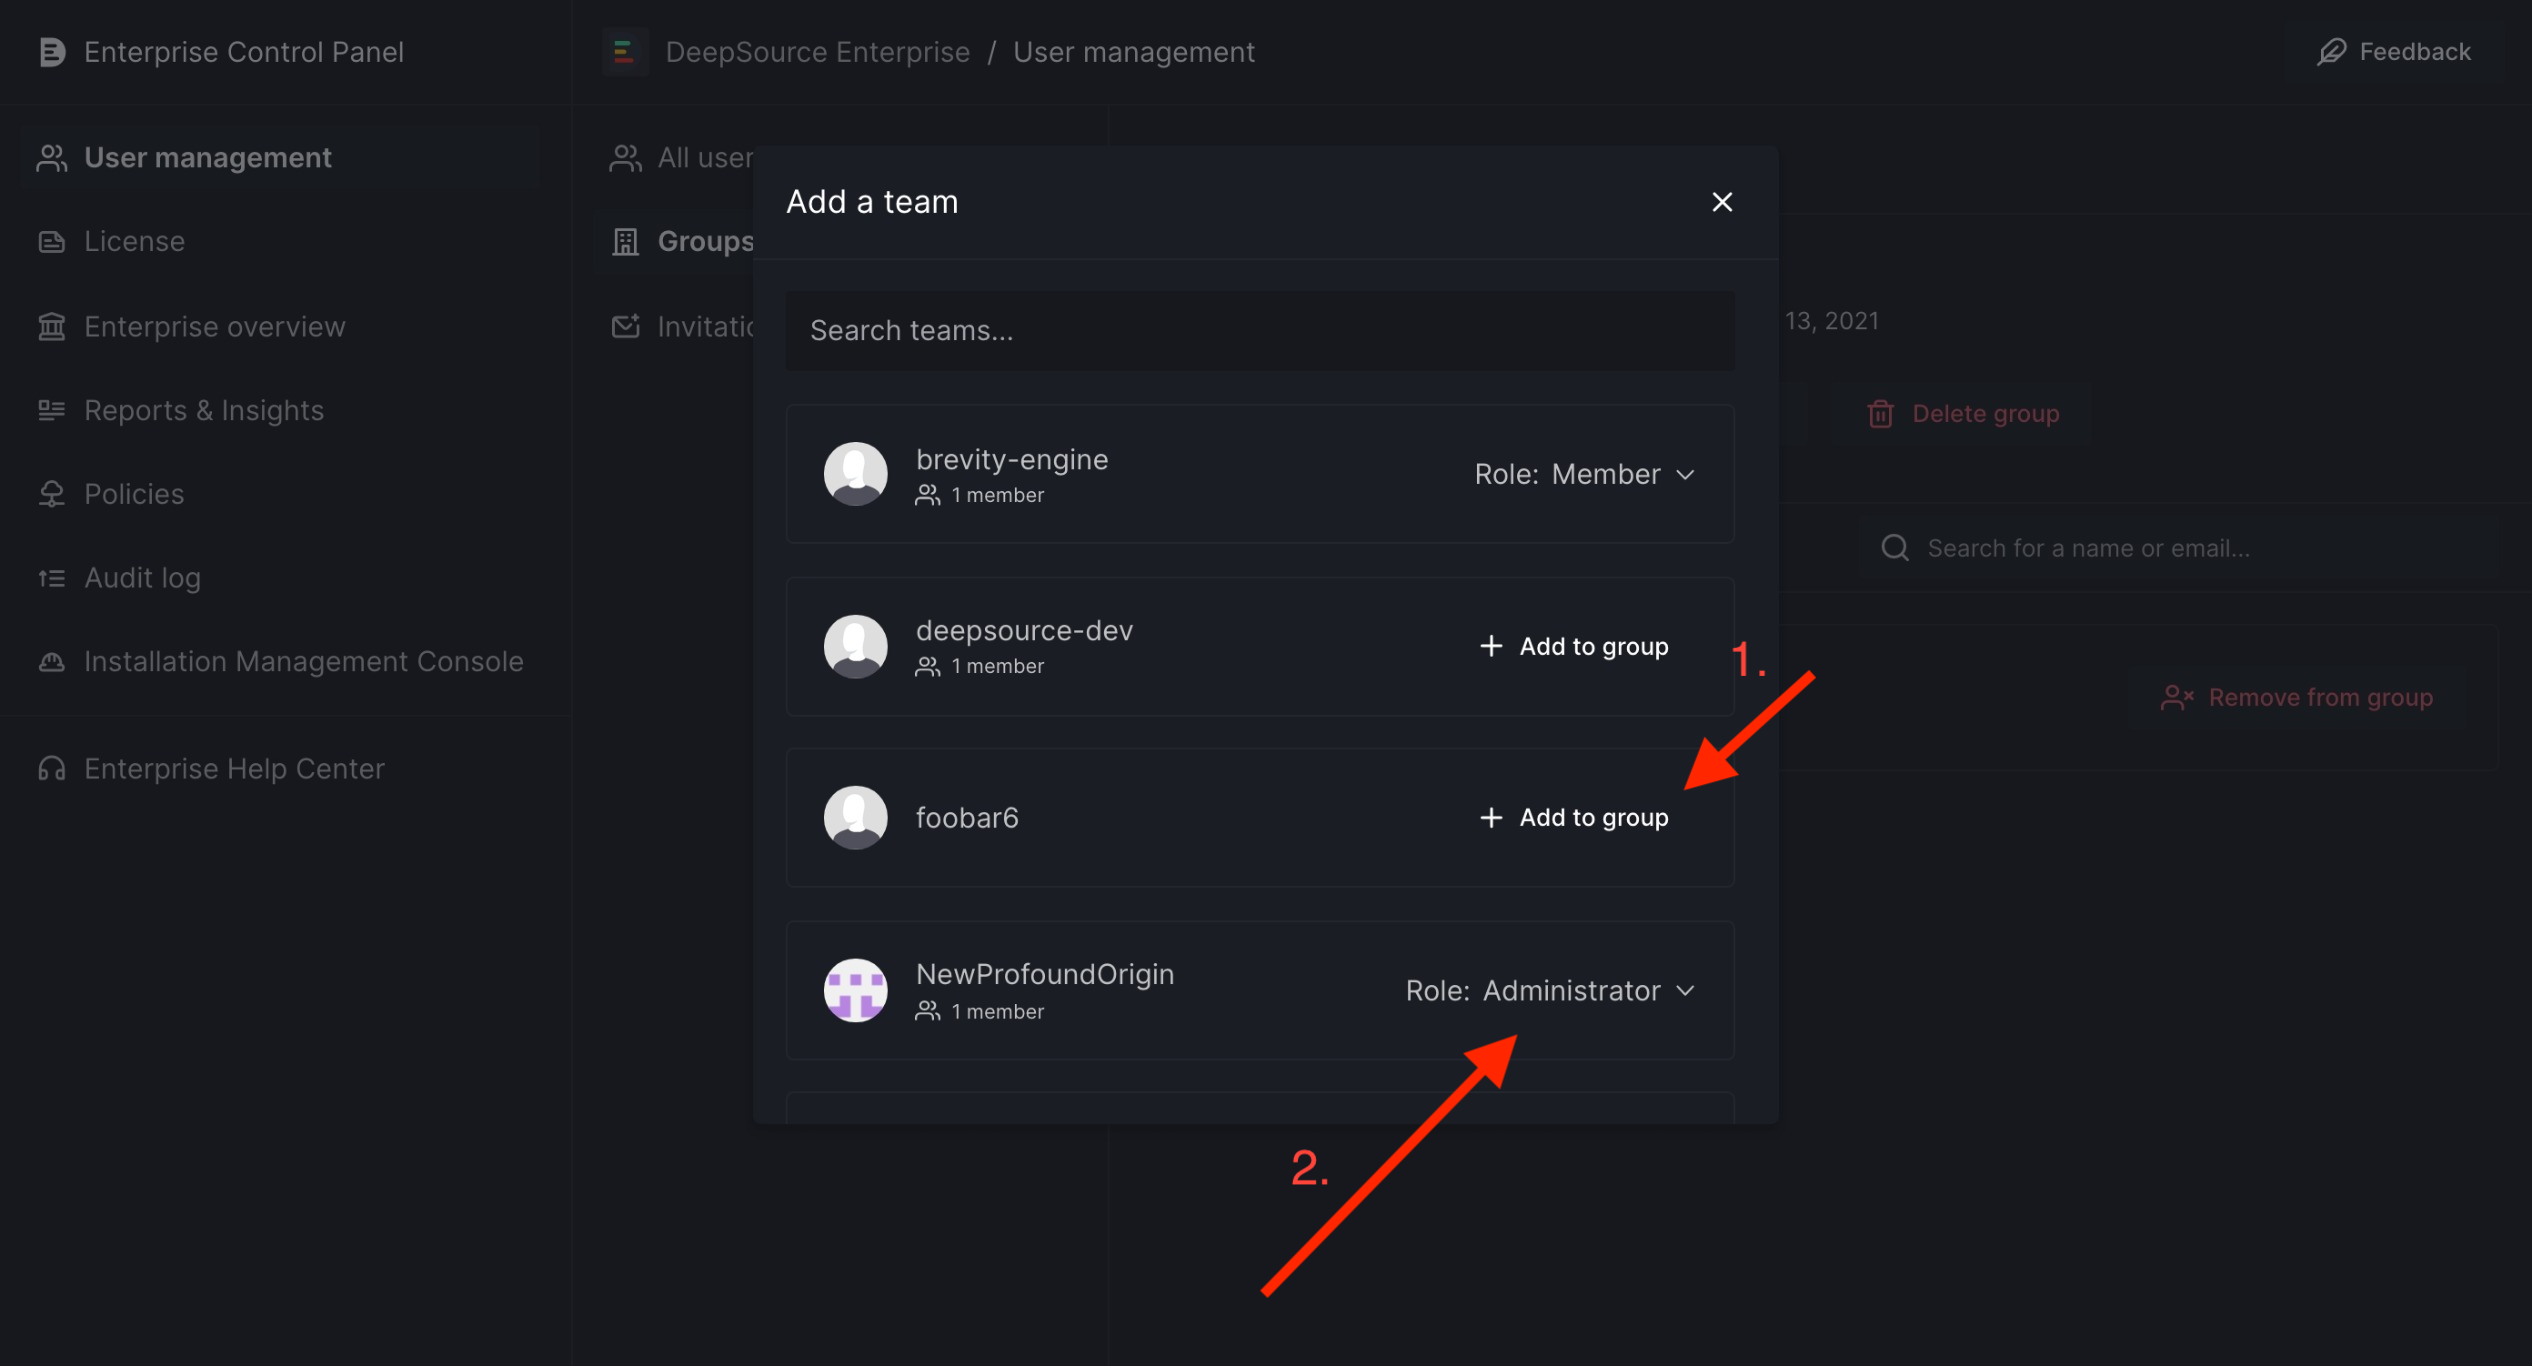
Task: Click the Installation Management Console cloud icon
Action: click(52, 661)
